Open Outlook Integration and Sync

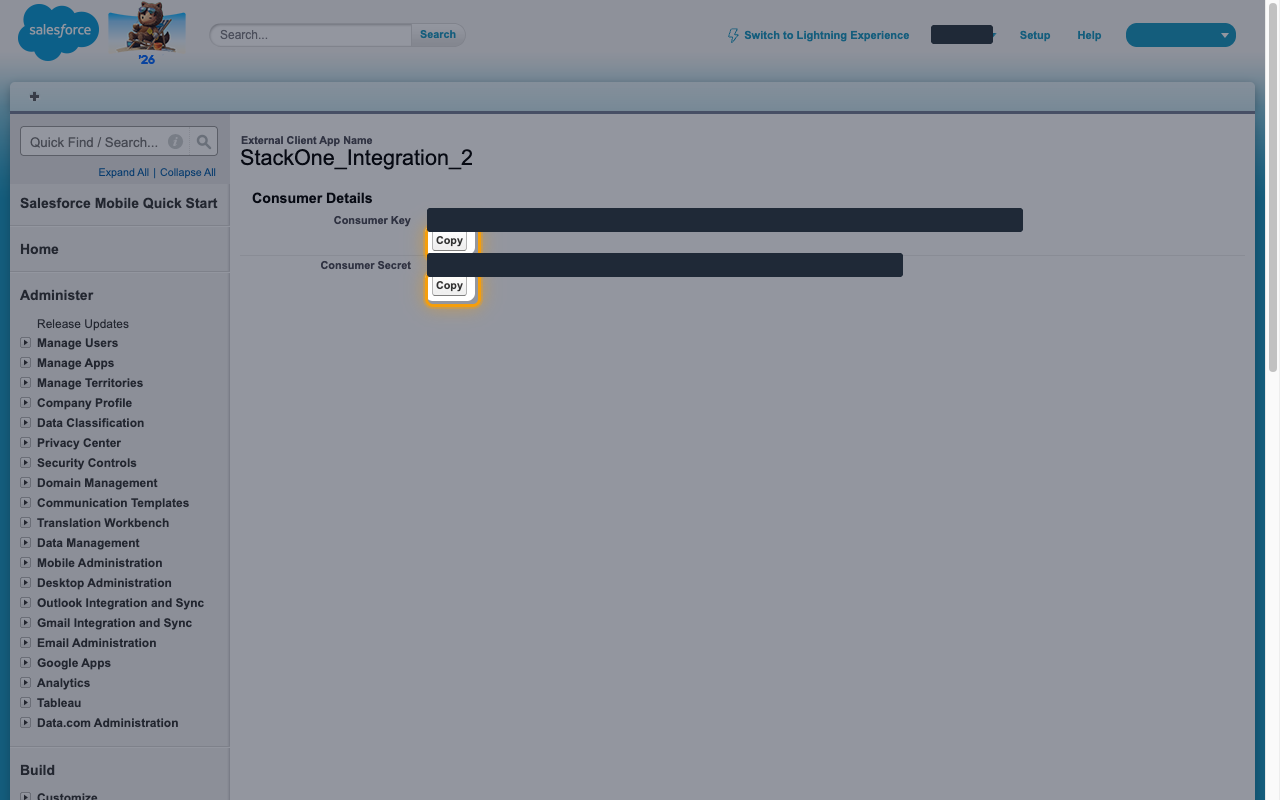coord(120,603)
